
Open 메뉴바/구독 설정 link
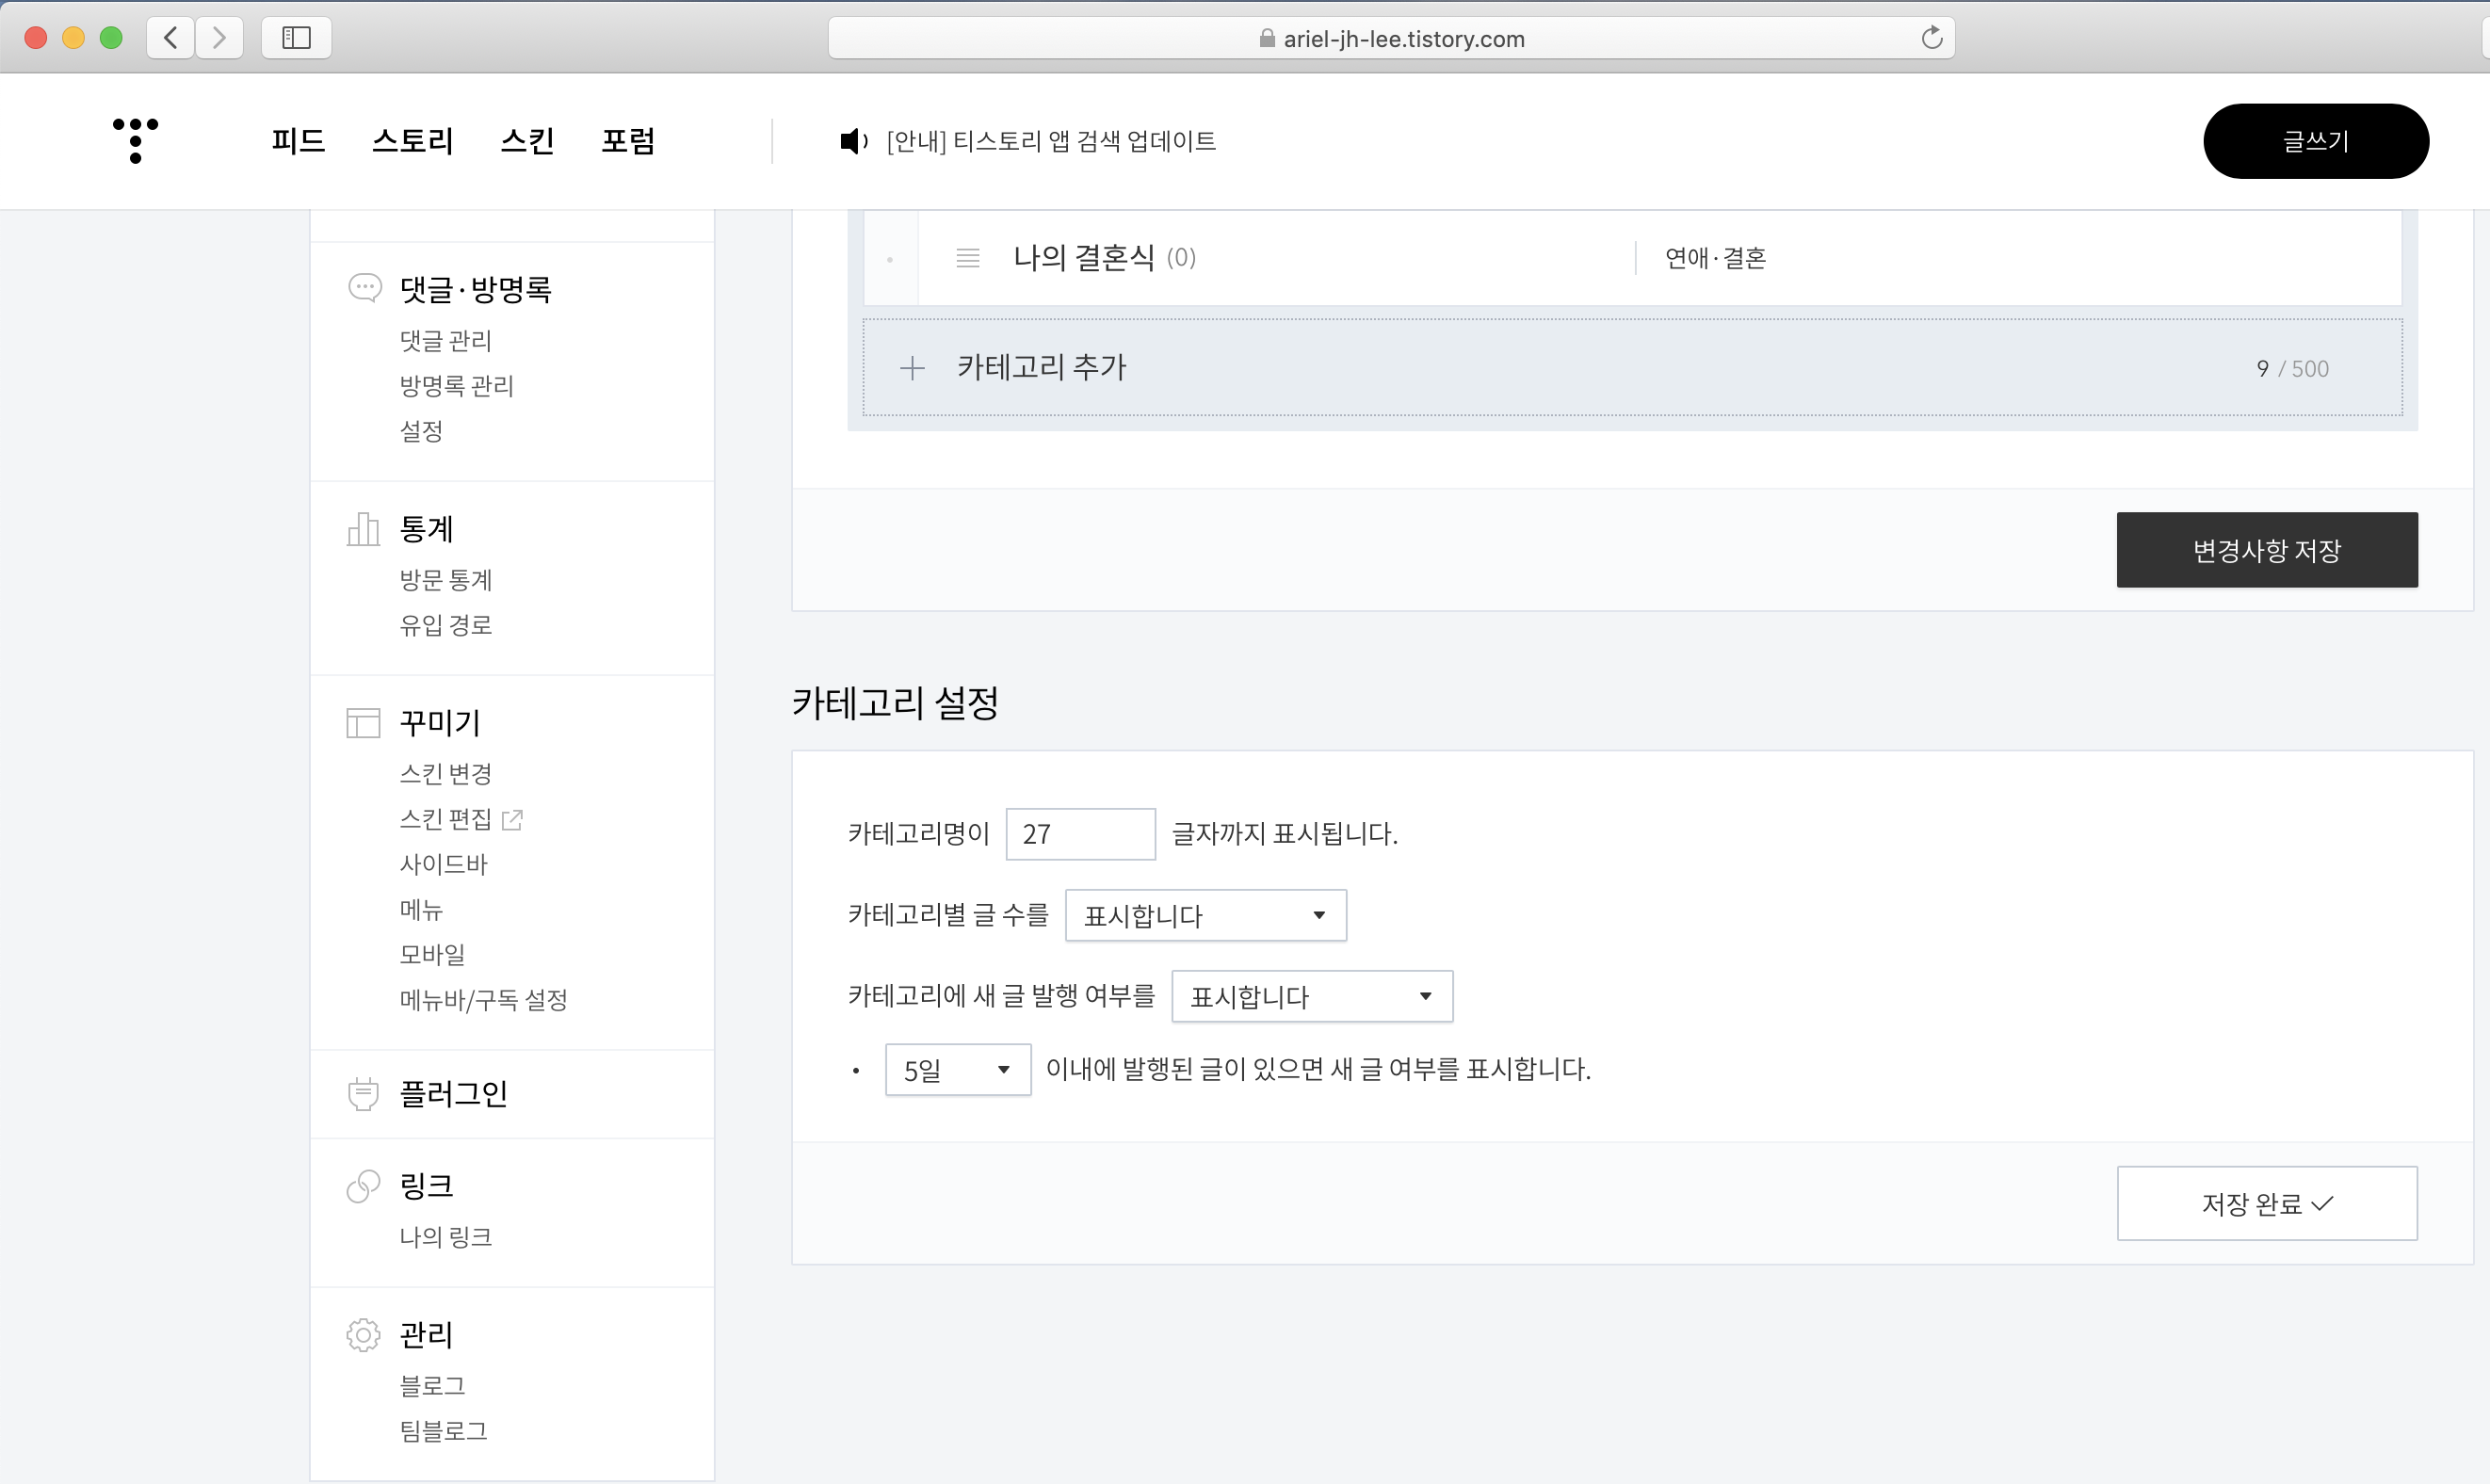(x=483, y=1000)
